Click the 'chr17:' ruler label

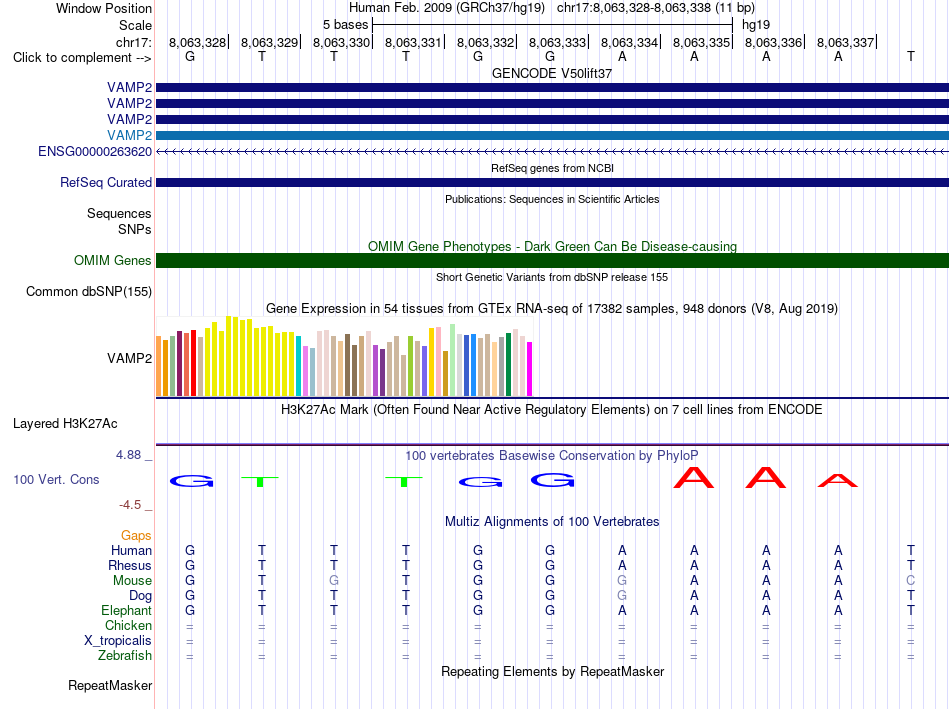point(133,42)
